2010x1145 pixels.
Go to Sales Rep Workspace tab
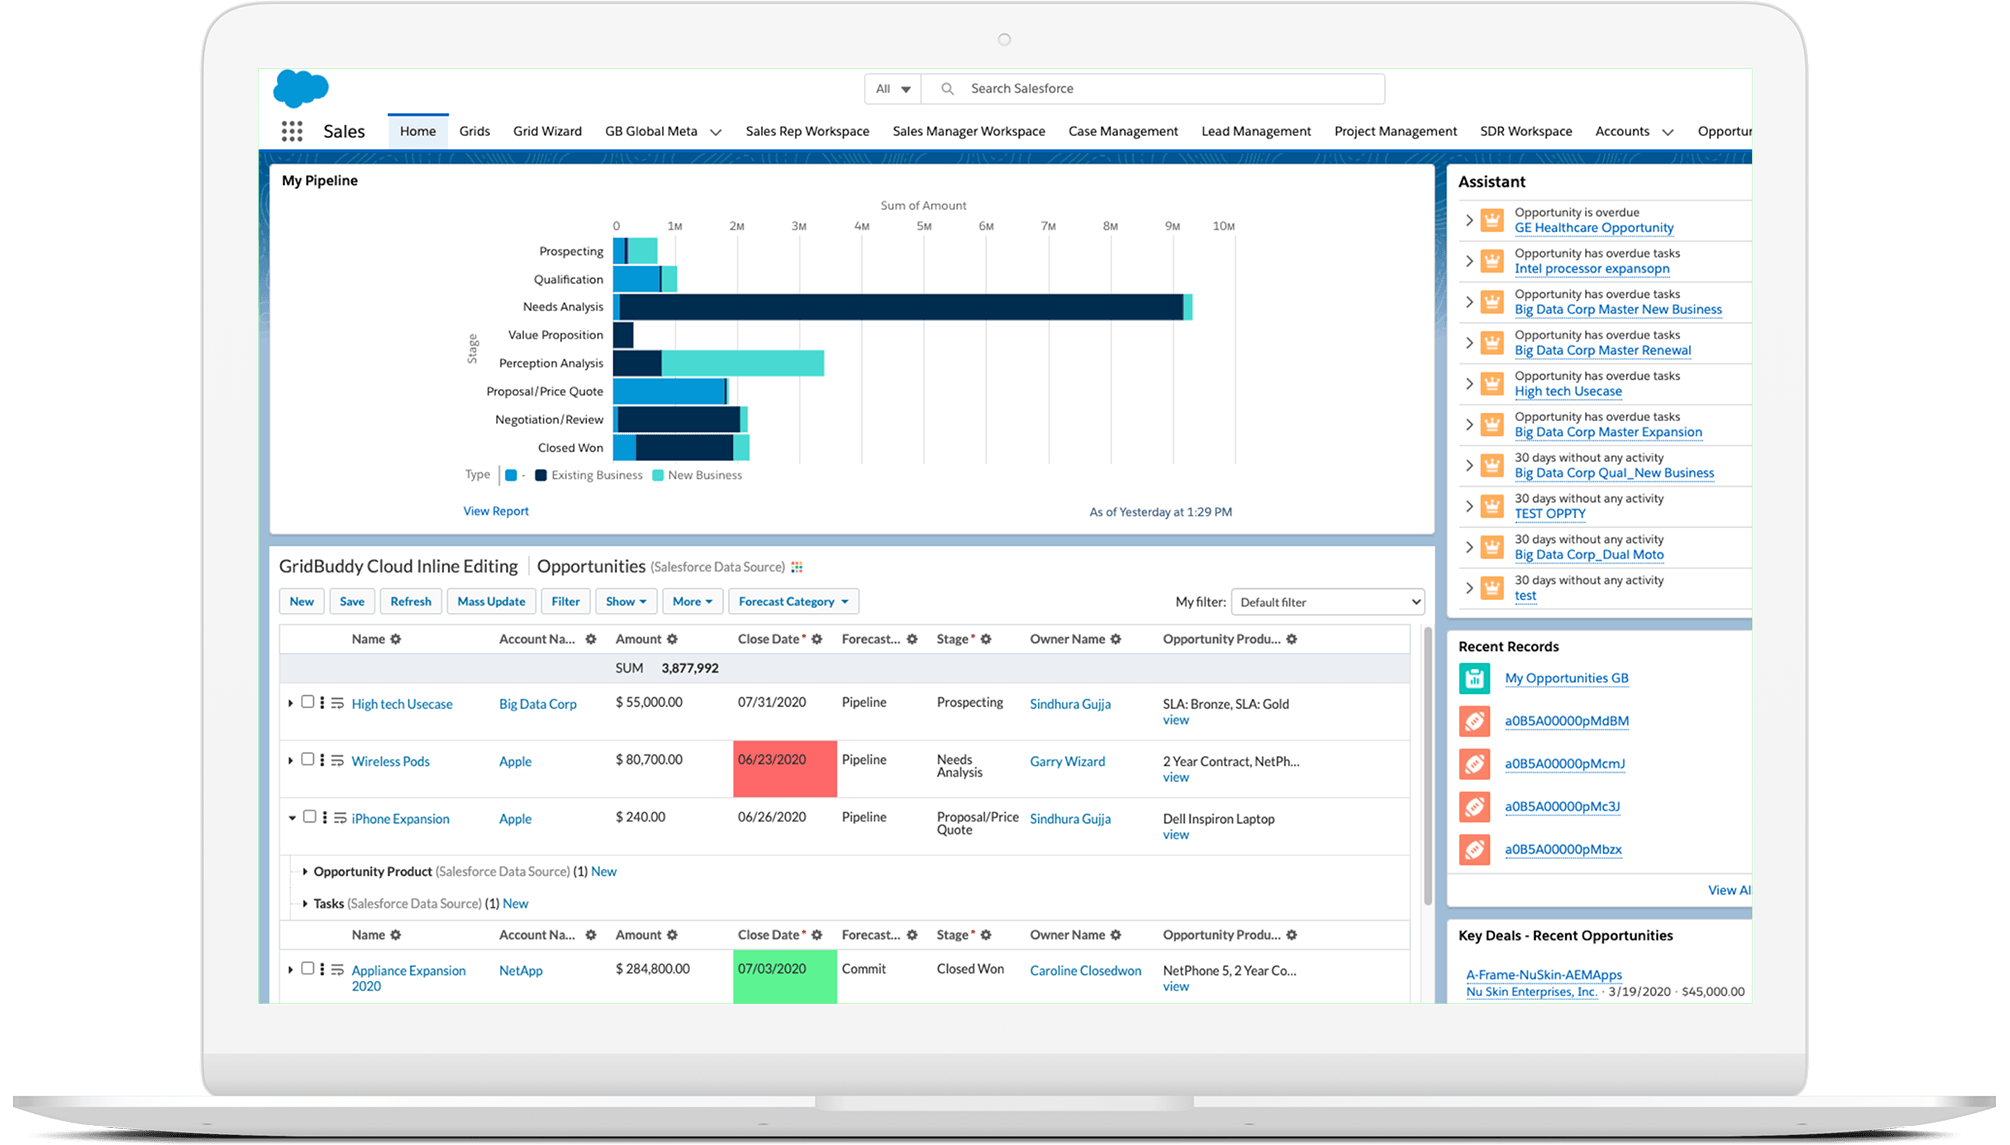tap(807, 131)
